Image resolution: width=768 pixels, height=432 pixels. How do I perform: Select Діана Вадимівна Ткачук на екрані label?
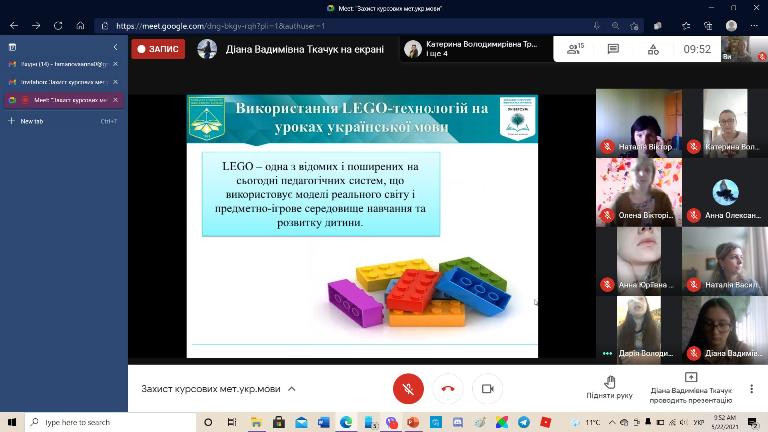pyautogui.click(x=305, y=49)
